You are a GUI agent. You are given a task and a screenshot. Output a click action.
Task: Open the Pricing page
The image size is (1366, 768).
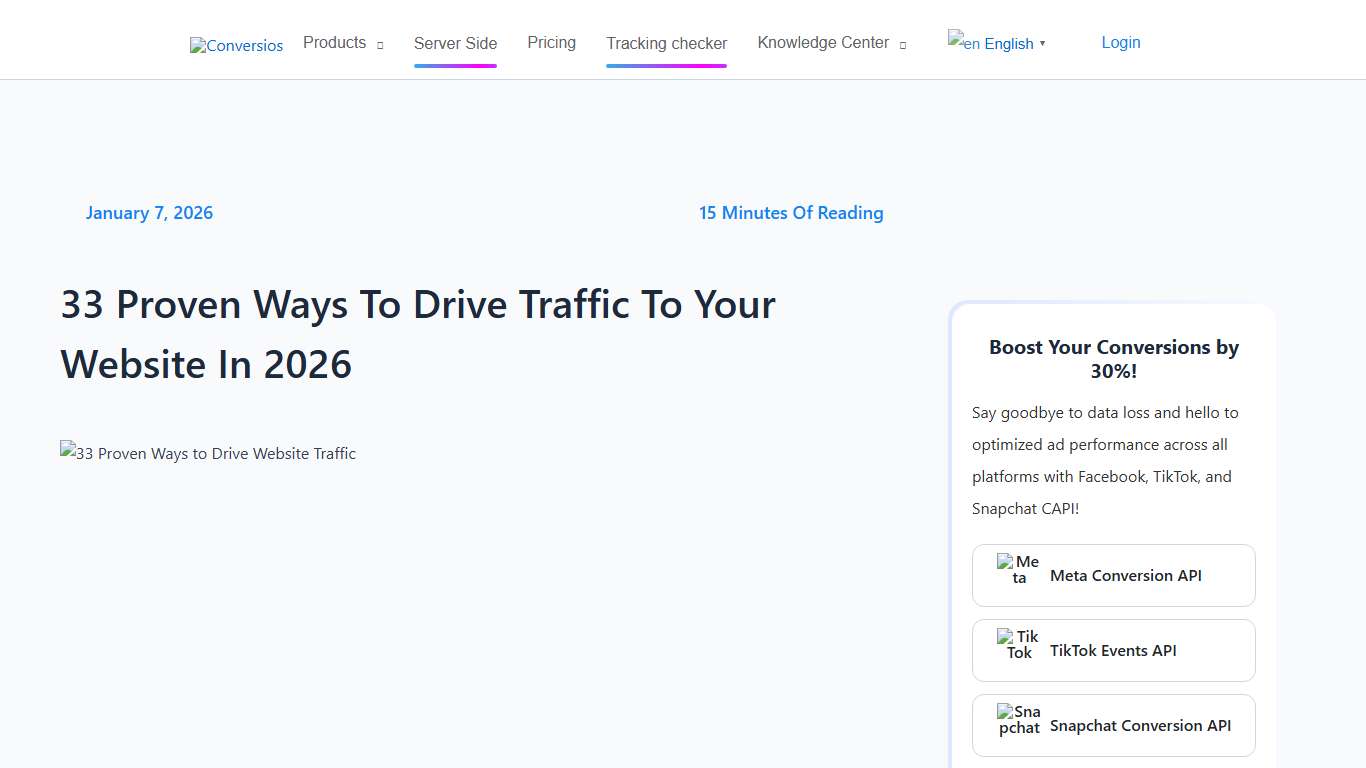(551, 42)
